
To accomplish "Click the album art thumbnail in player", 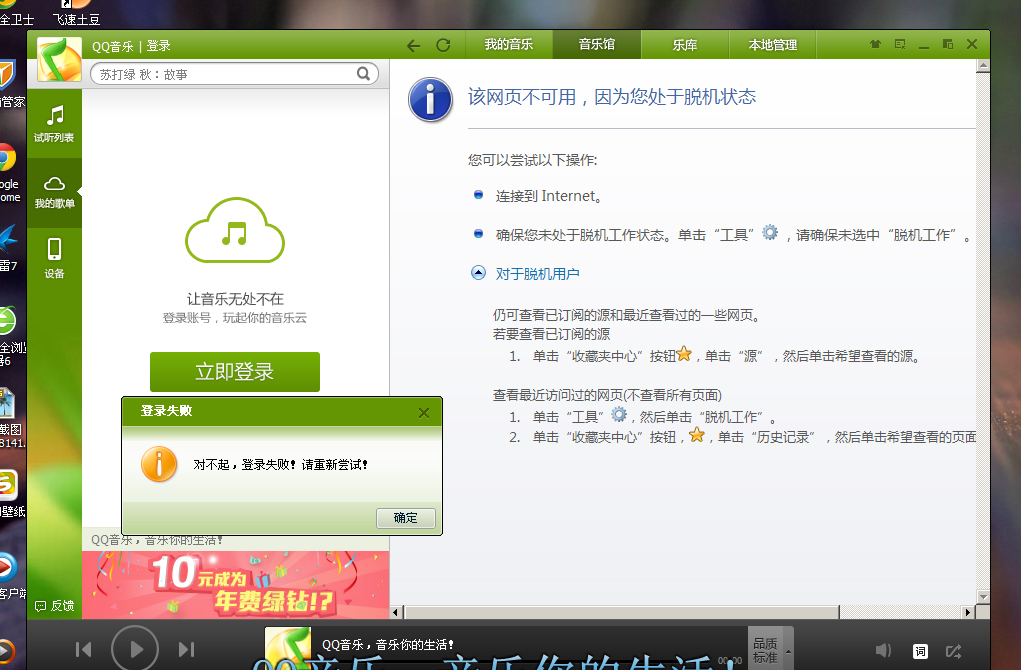I will click(x=288, y=649).
